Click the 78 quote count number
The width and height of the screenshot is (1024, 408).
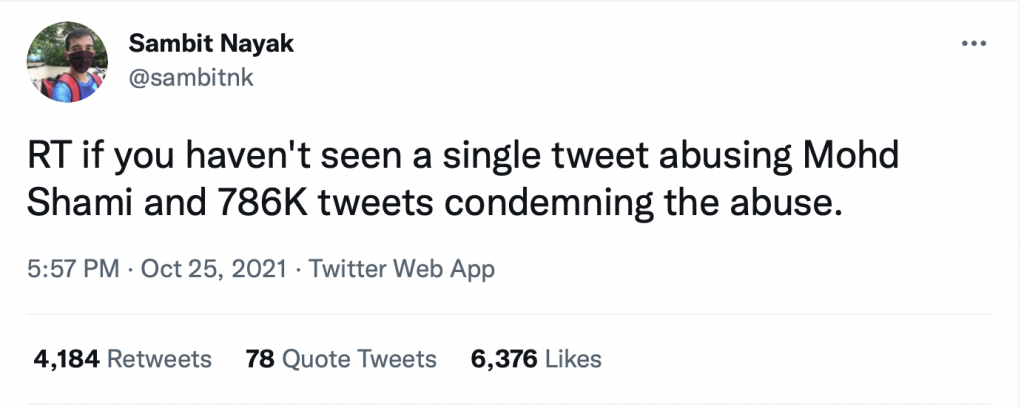259,358
